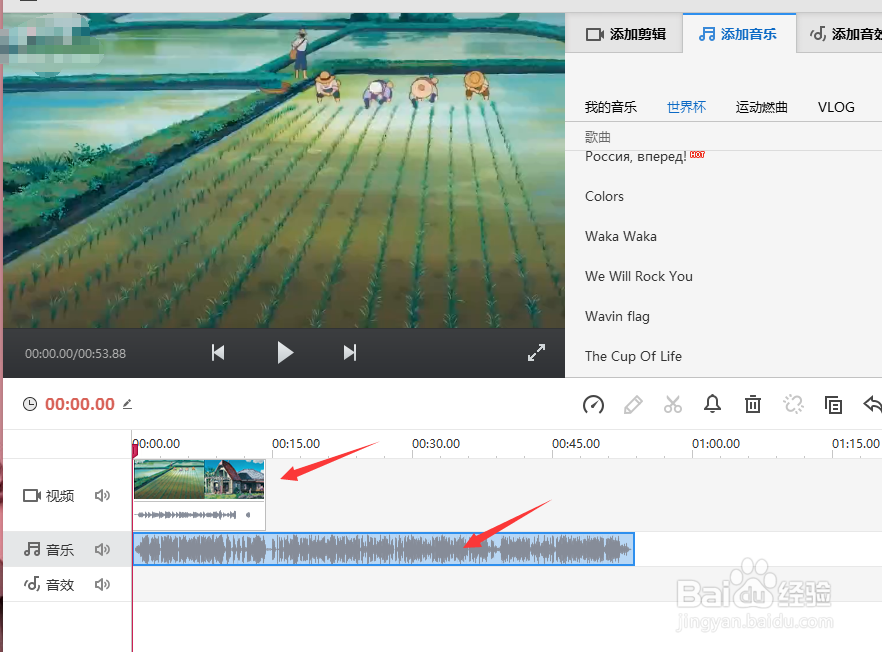Click the 歌曲 column header
The image size is (882, 652).
[597, 137]
